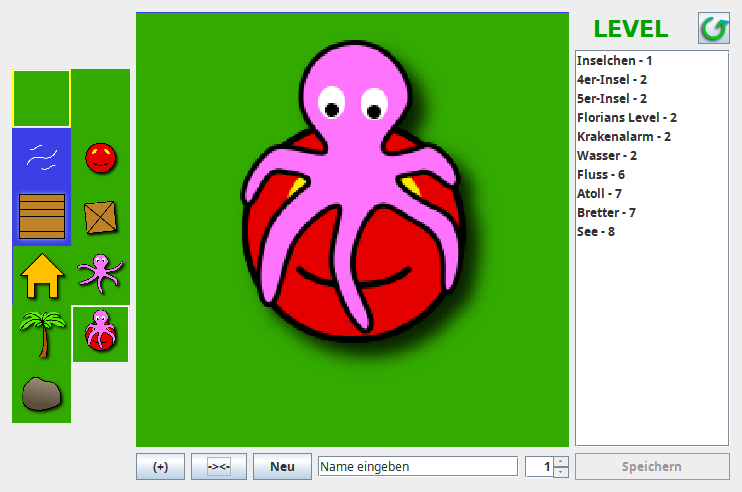Click the -><- shrink button
Screen dimensions: 742x492
pos(219,466)
